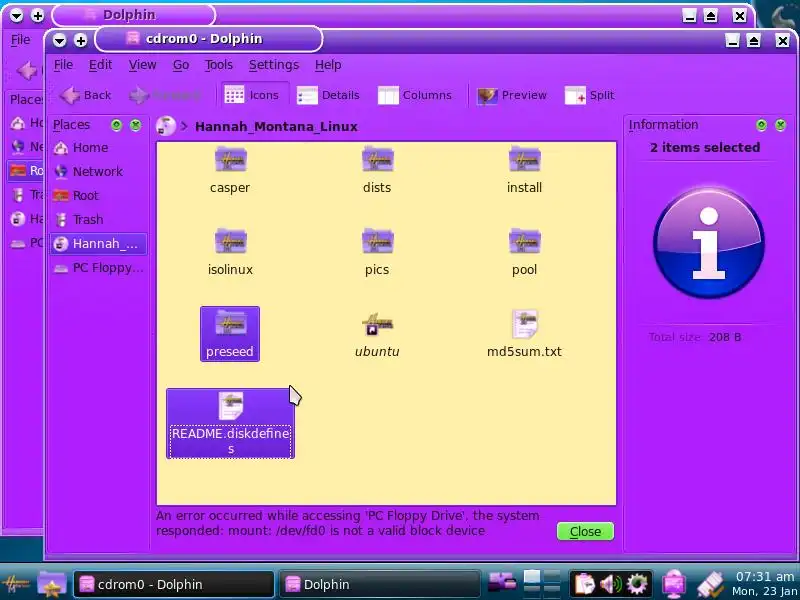Open the casper folder

[230, 171]
